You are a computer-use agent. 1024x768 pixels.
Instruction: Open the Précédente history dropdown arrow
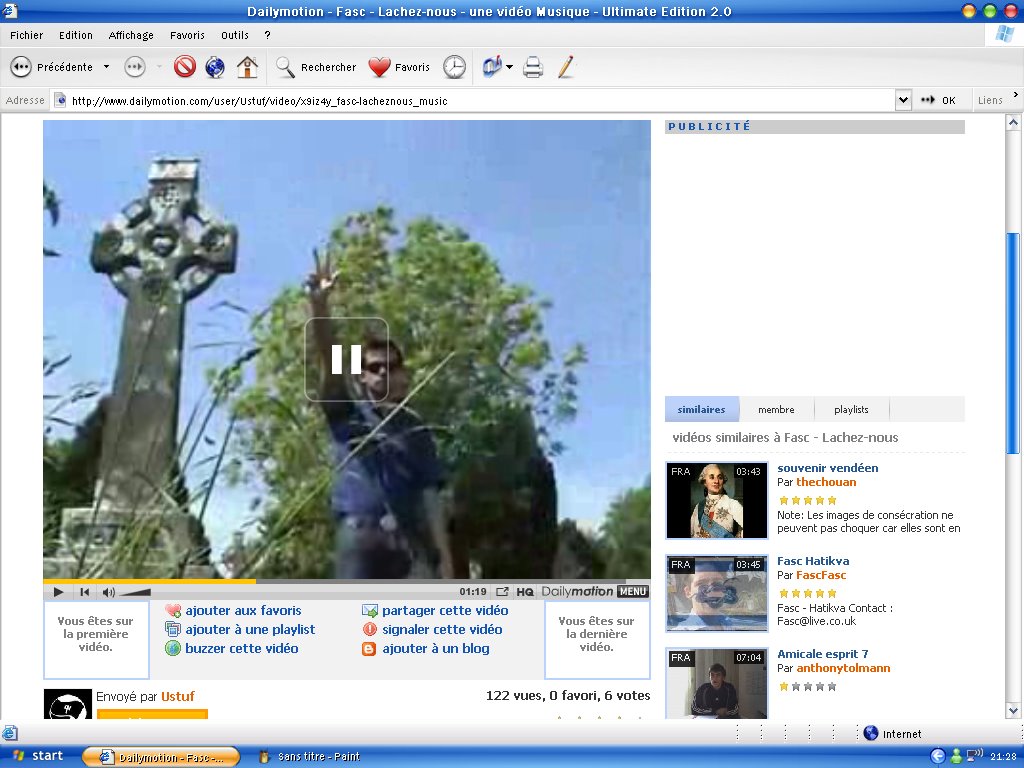point(106,67)
